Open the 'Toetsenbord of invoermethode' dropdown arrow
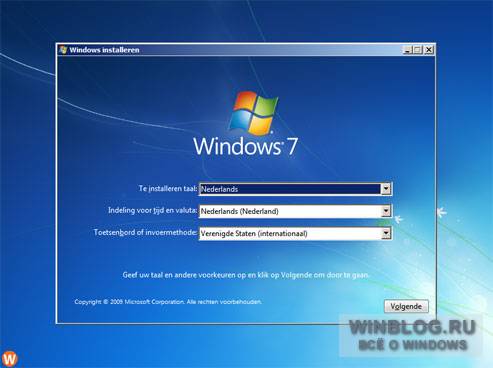 click(386, 233)
